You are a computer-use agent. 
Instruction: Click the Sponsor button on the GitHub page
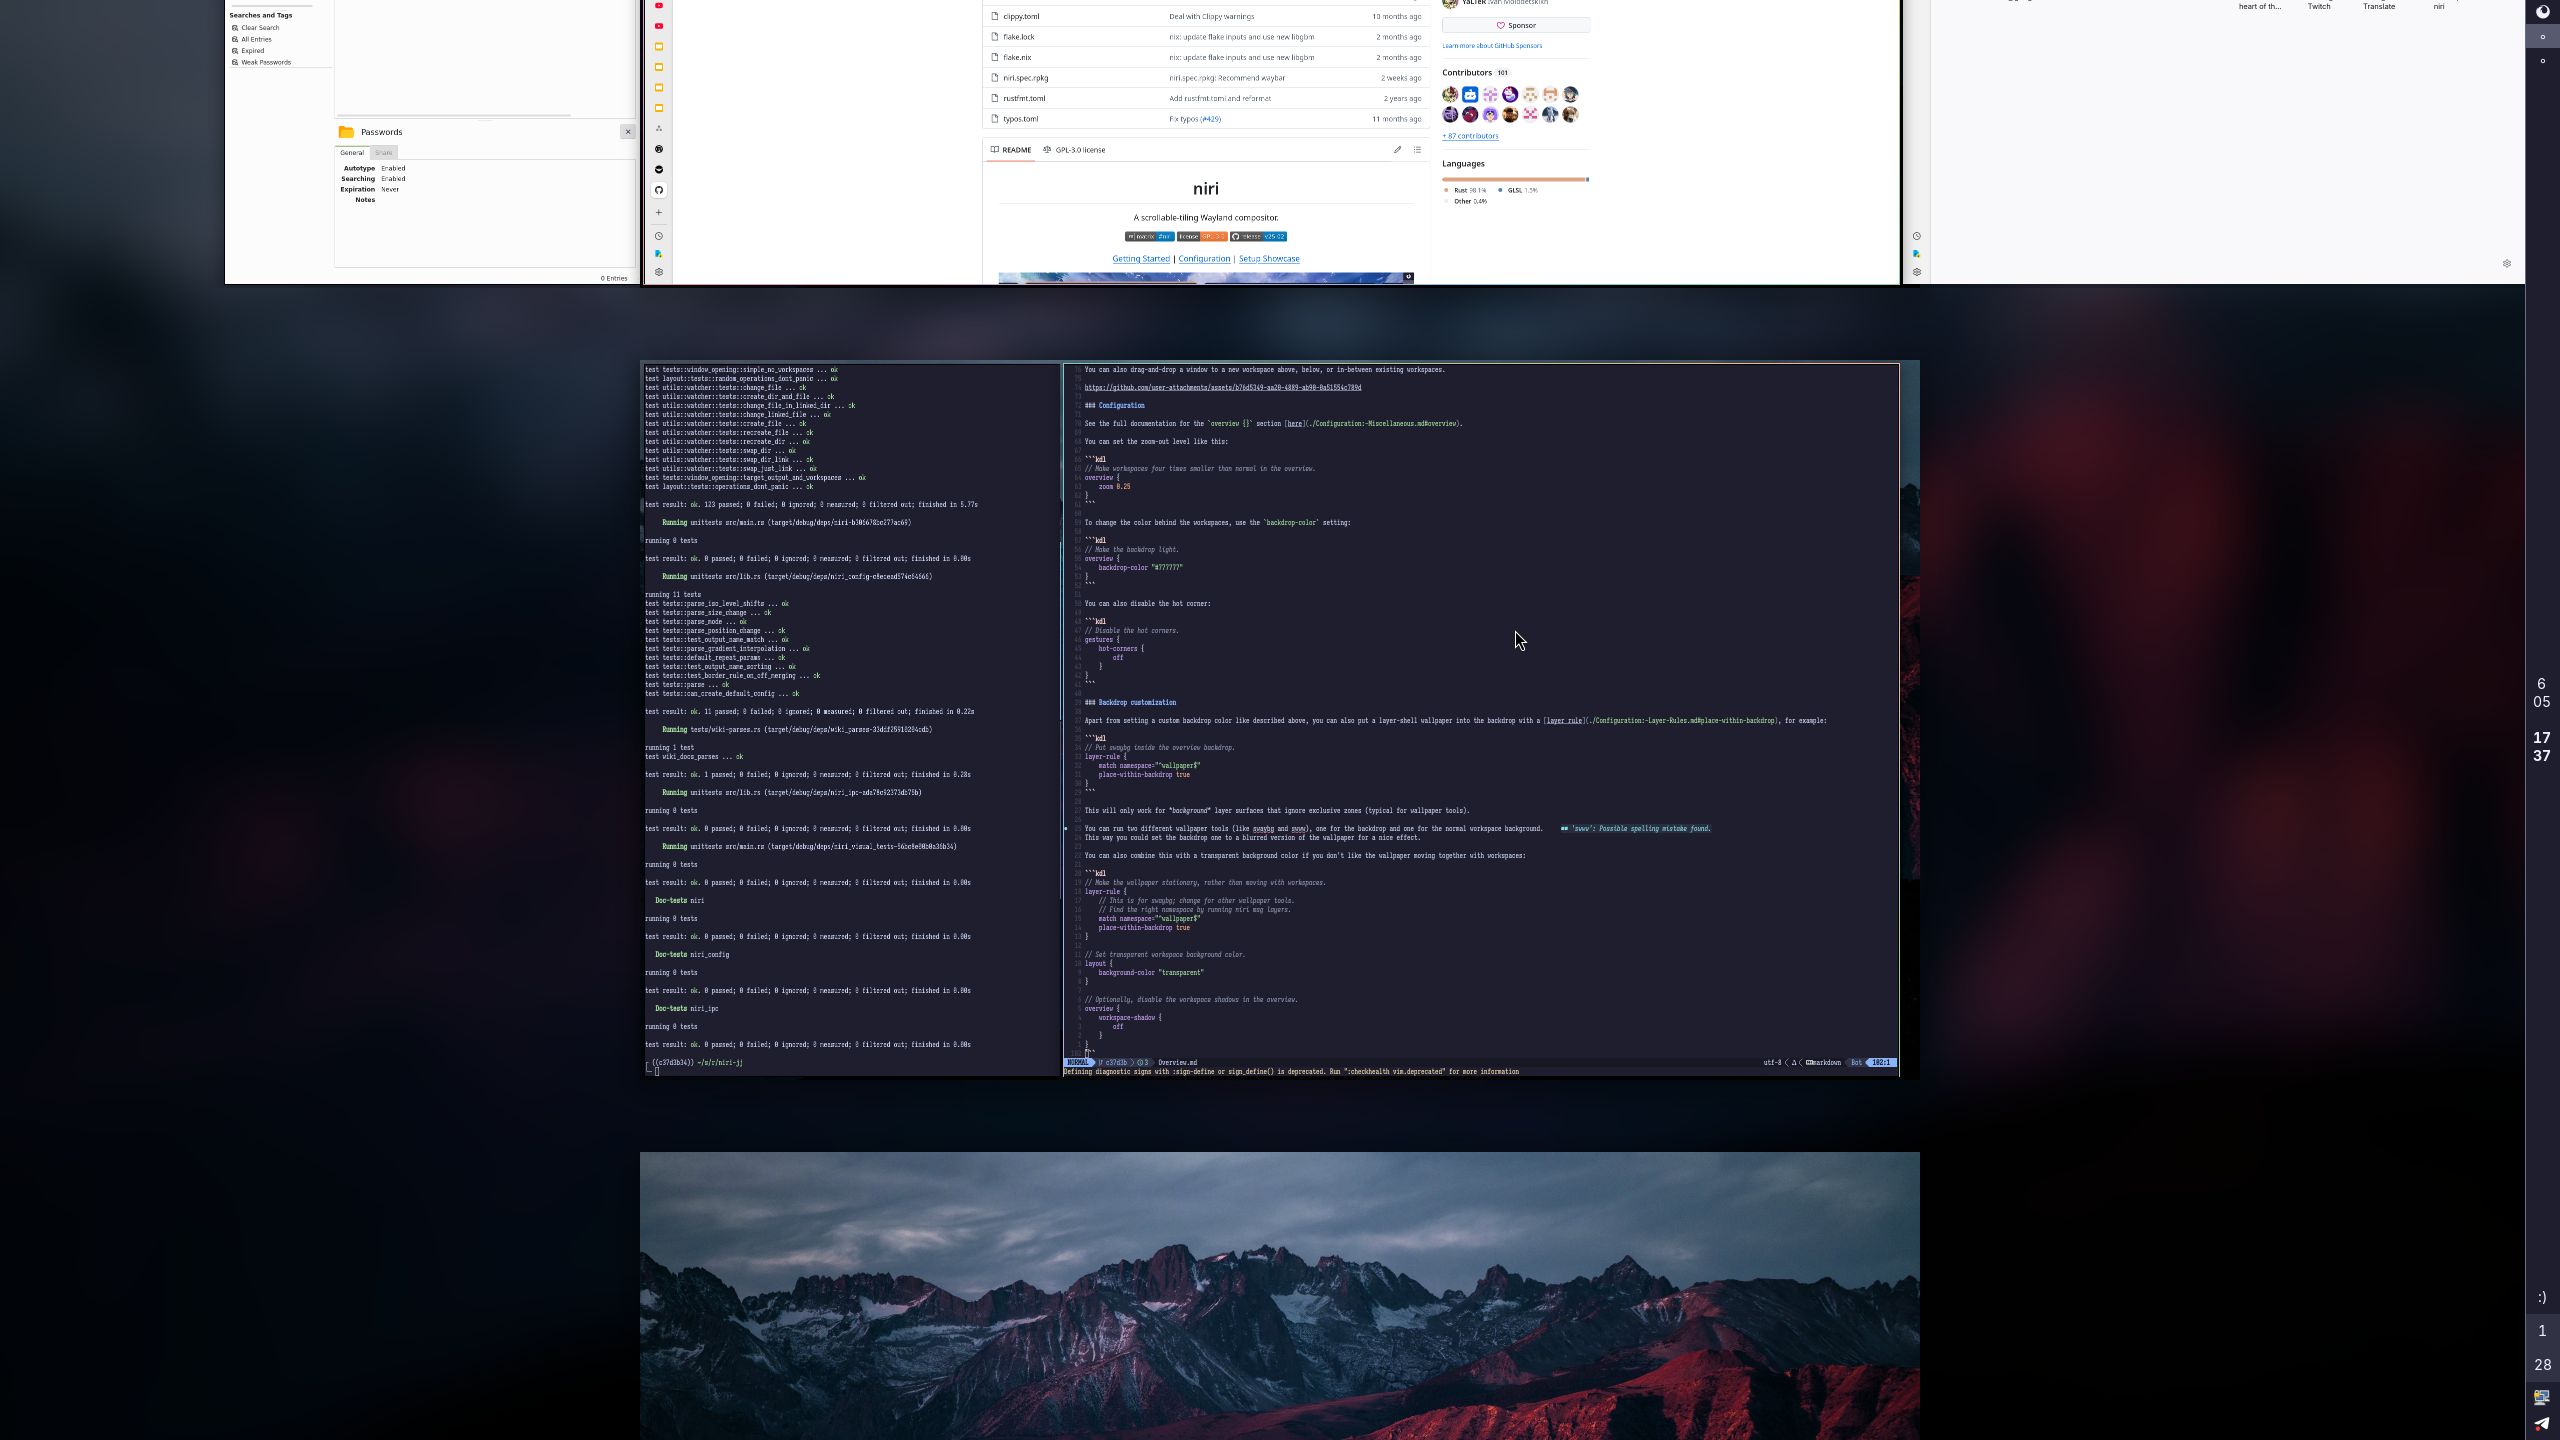click(x=1518, y=25)
